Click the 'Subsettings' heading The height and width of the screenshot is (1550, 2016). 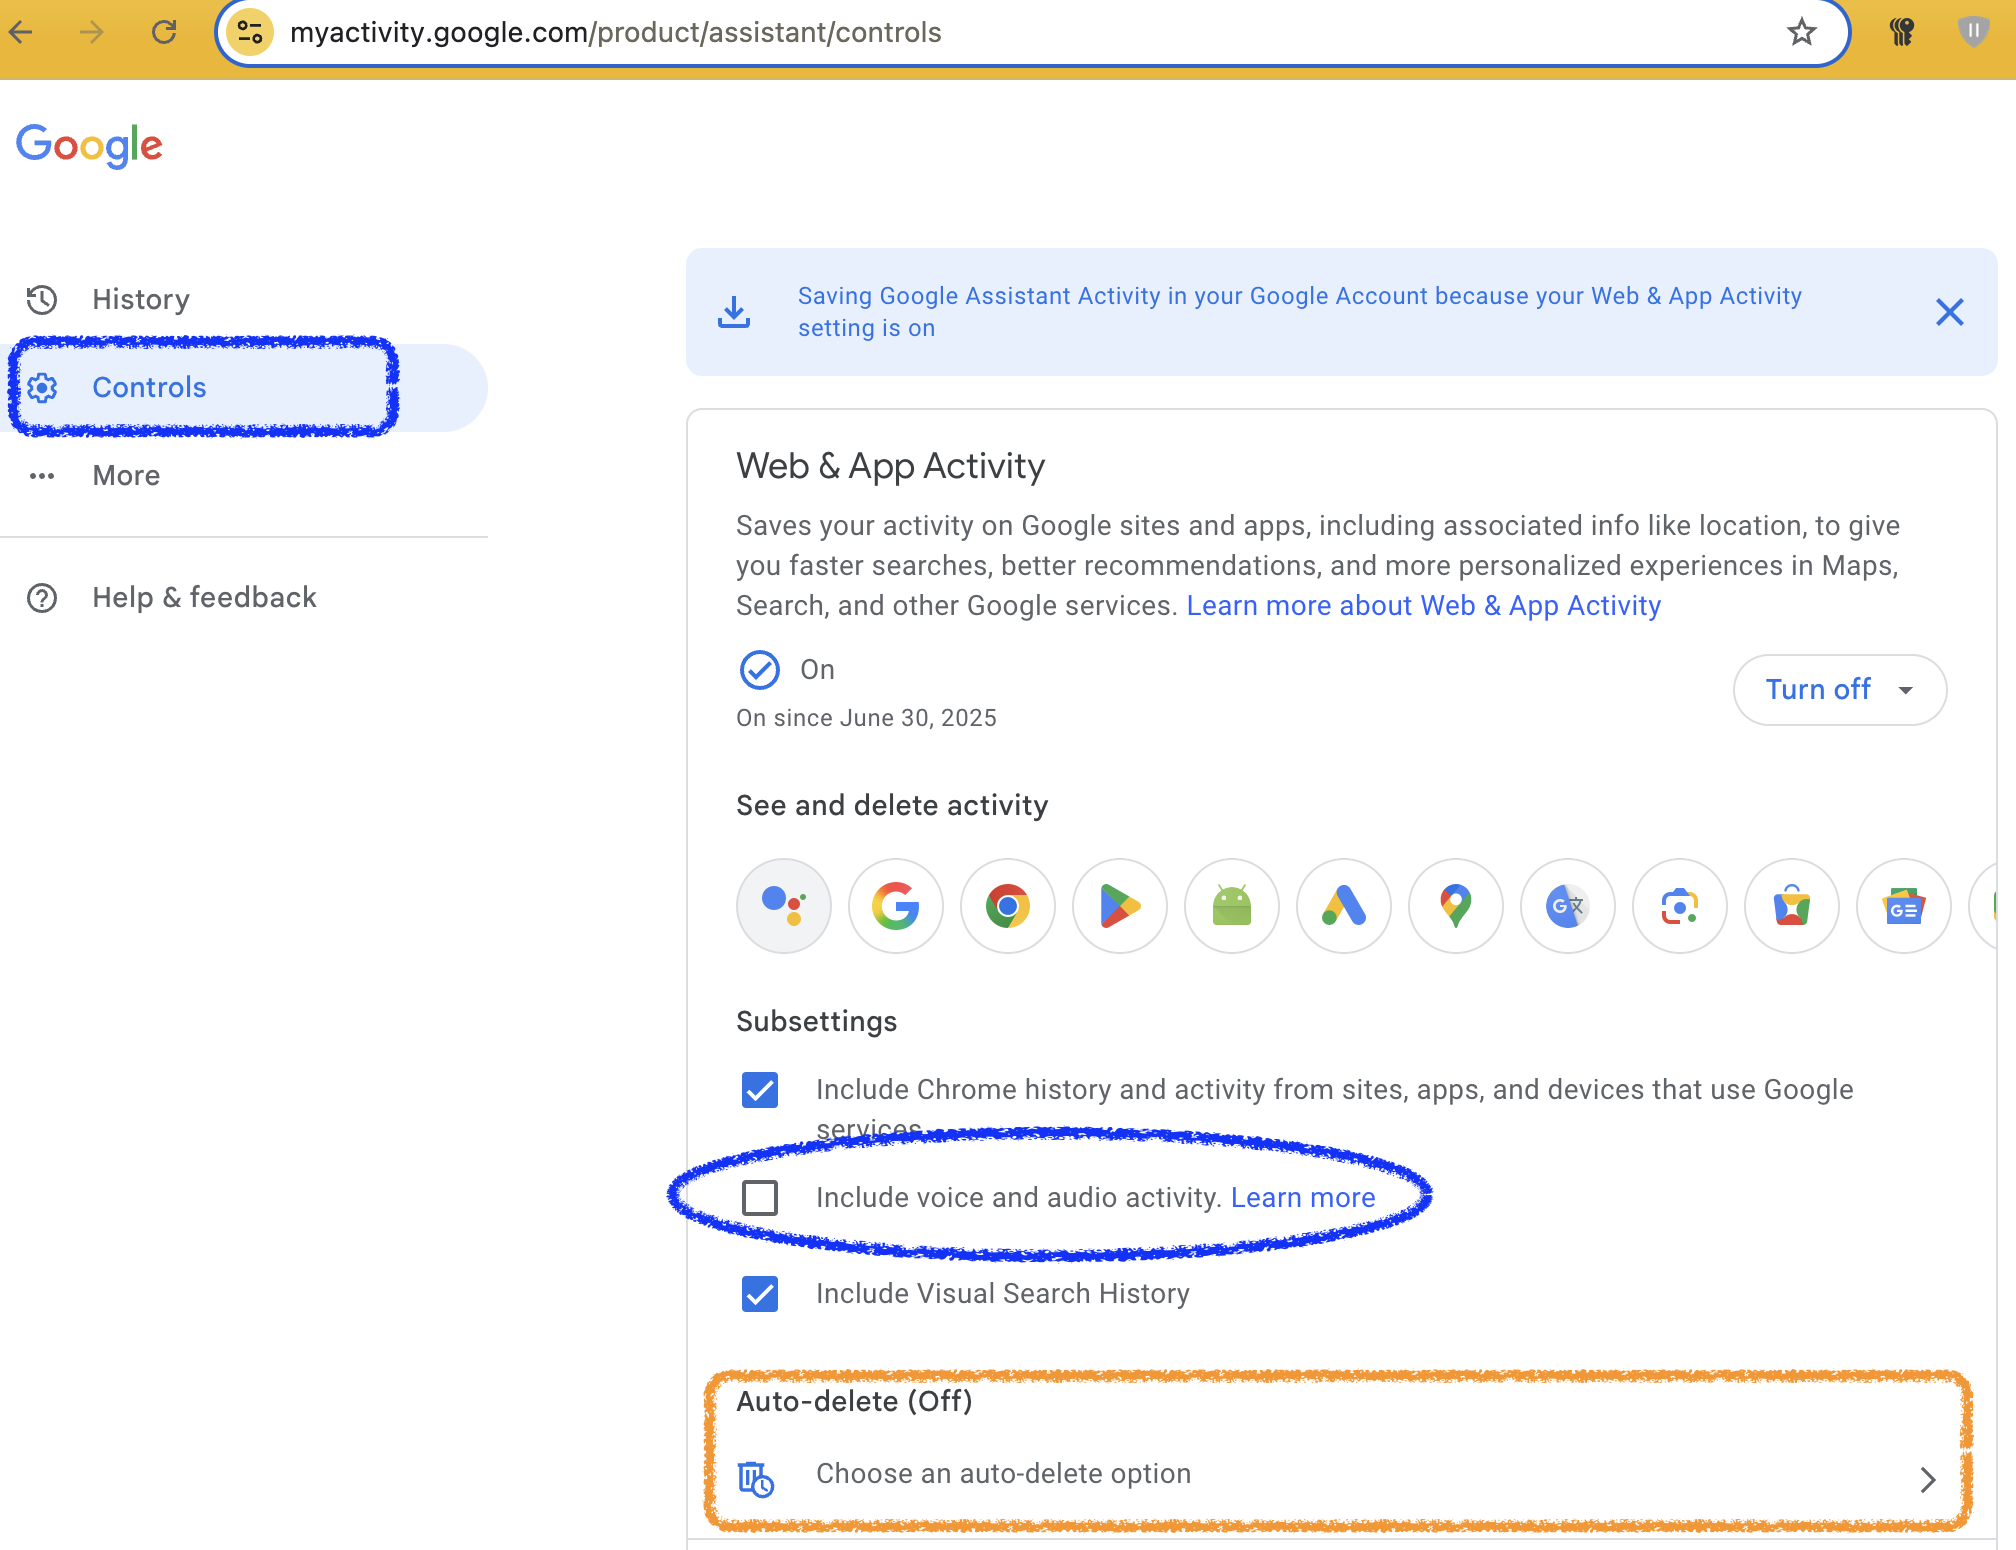point(816,1021)
